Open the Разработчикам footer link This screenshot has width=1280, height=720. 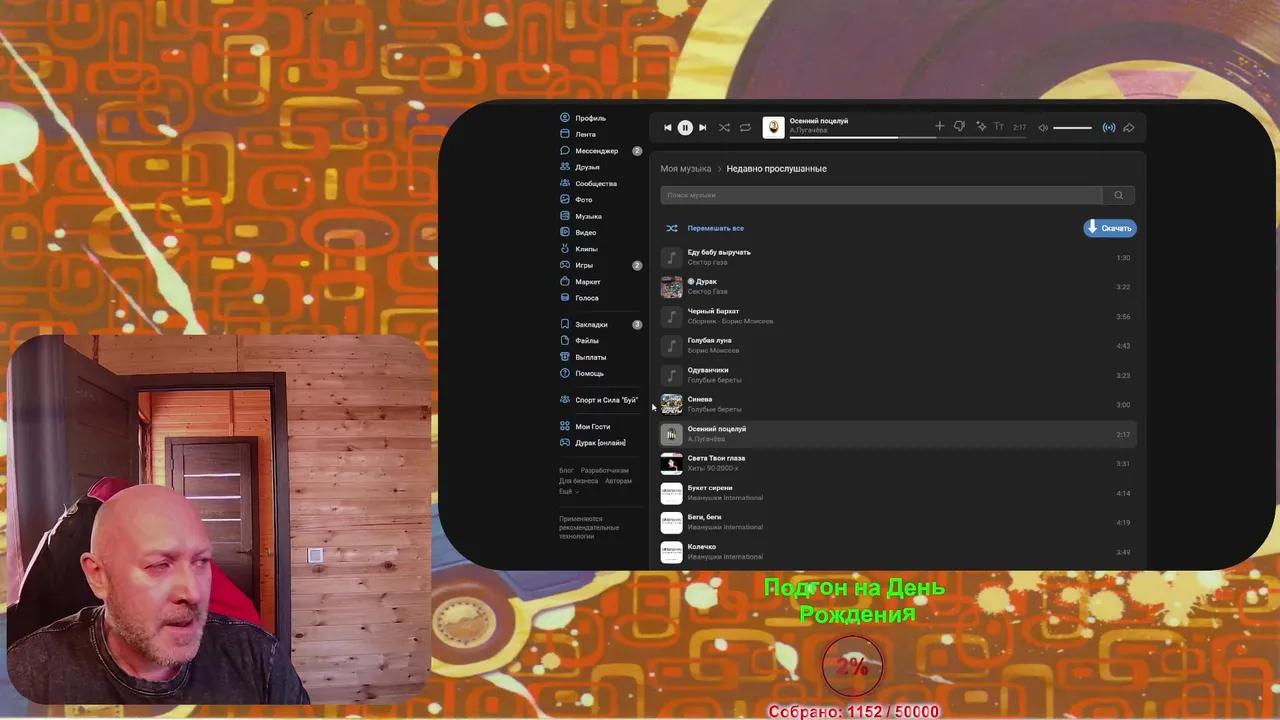pyautogui.click(x=605, y=470)
